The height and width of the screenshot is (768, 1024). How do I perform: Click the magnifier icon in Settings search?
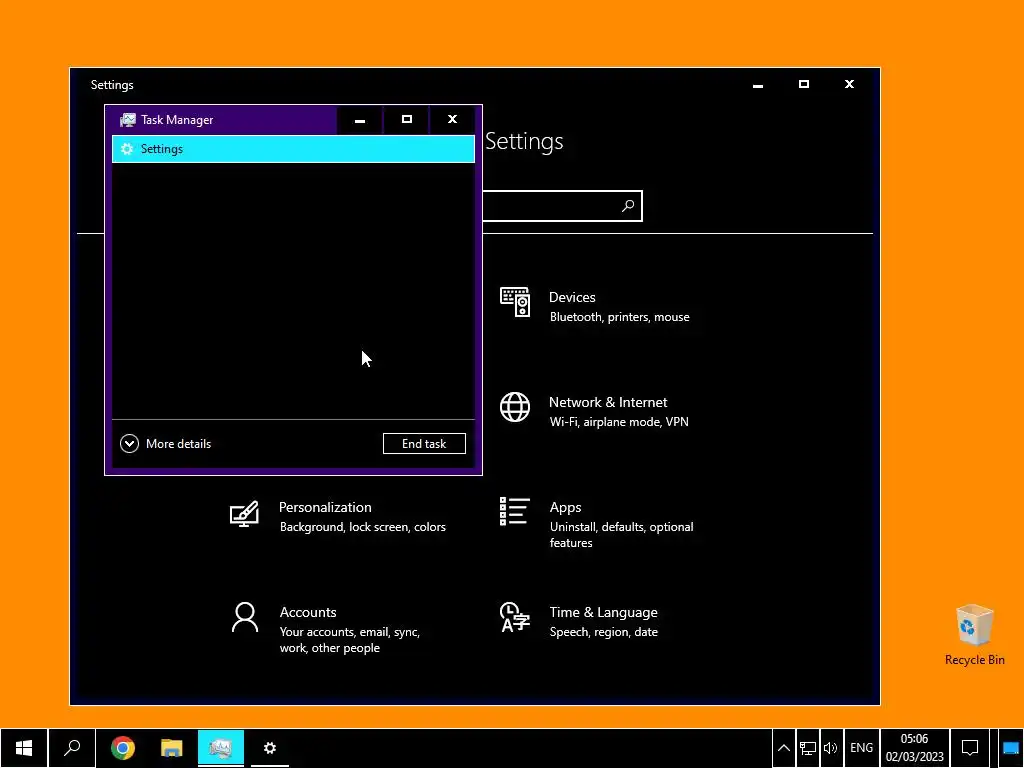point(628,206)
